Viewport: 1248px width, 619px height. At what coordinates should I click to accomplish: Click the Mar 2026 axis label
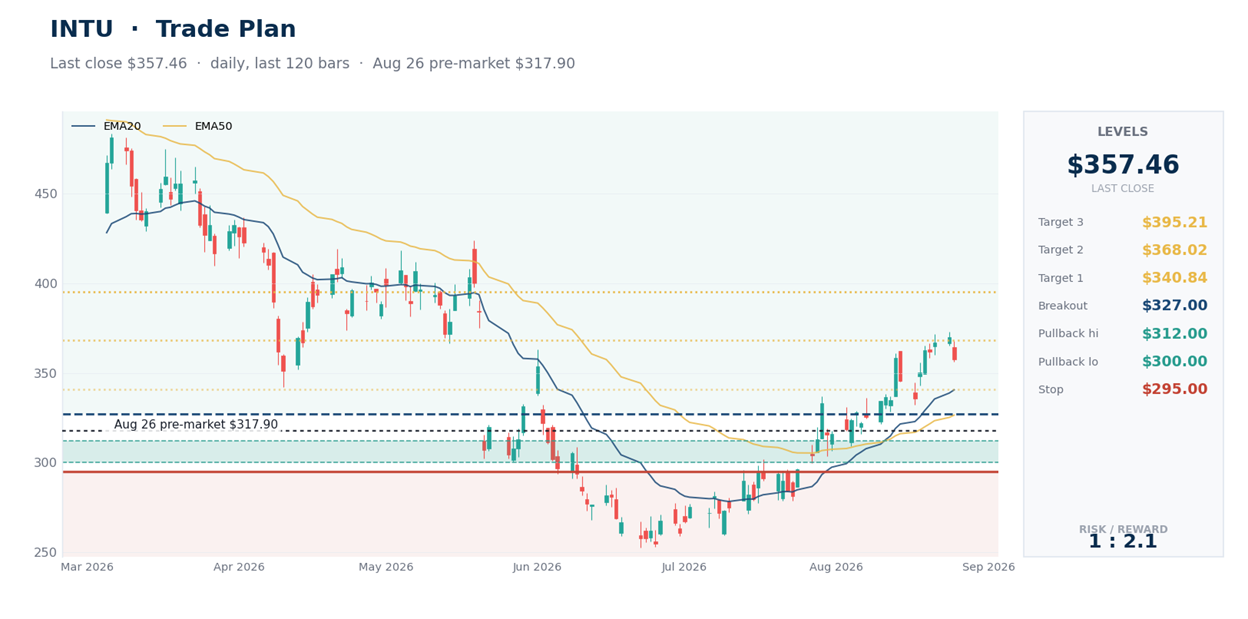coord(87,567)
